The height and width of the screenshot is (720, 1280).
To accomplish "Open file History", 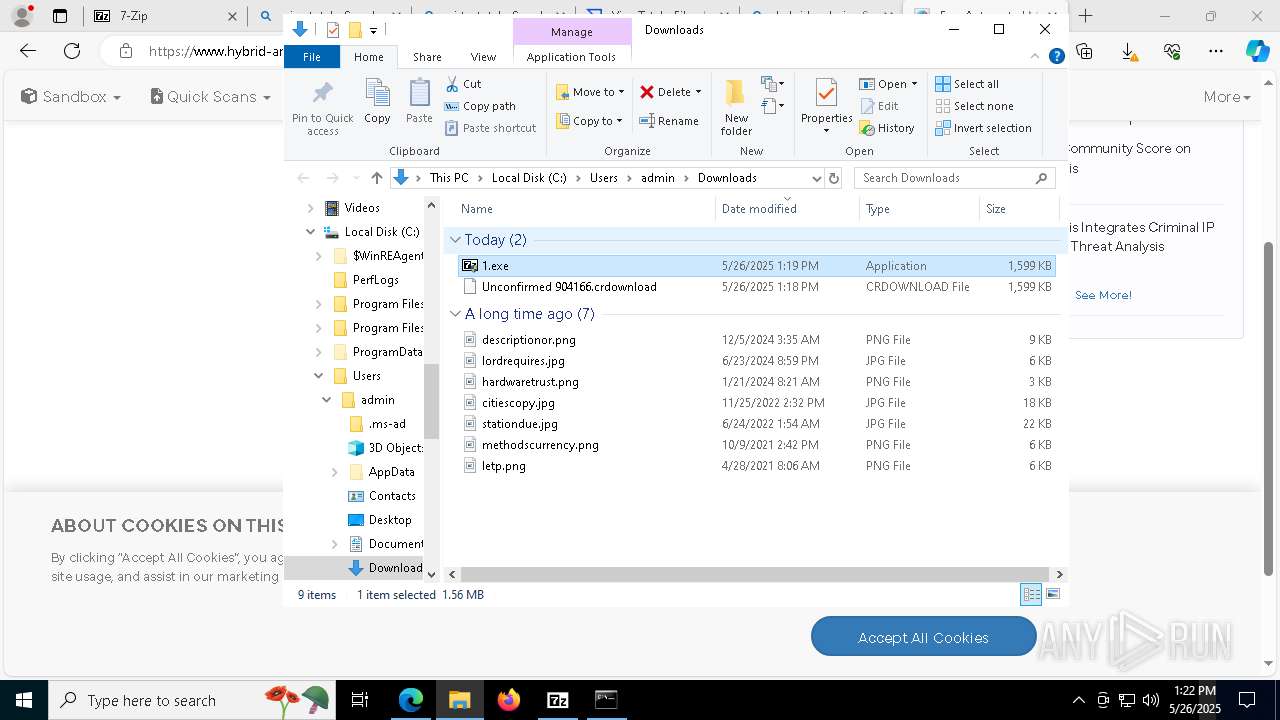I will [887, 128].
